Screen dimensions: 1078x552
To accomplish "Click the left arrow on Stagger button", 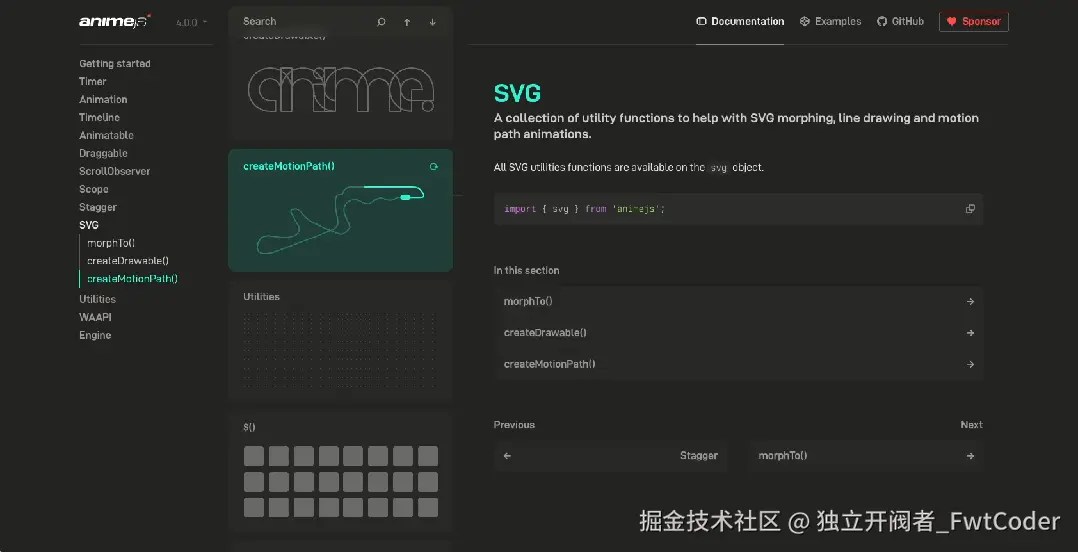I will [x=507, y=456].
